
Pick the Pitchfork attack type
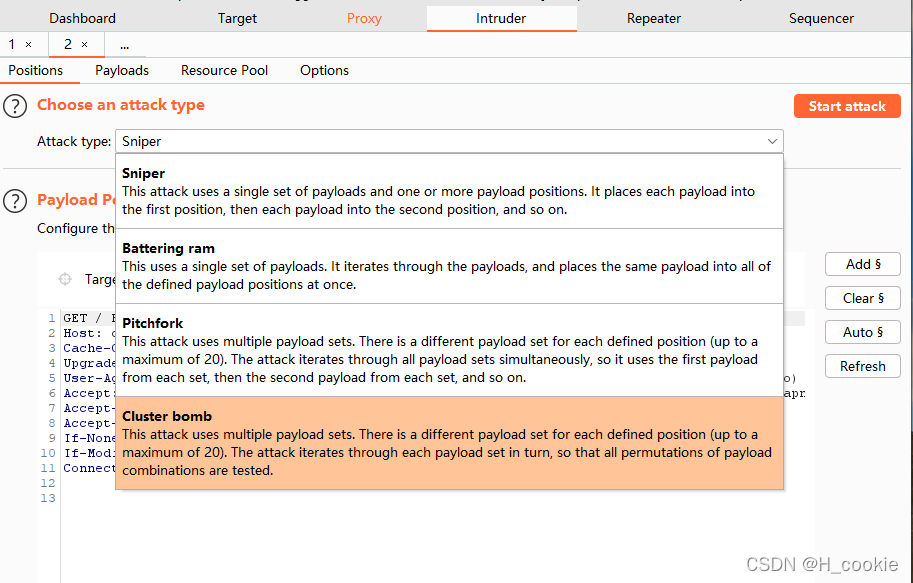point(450,350)
